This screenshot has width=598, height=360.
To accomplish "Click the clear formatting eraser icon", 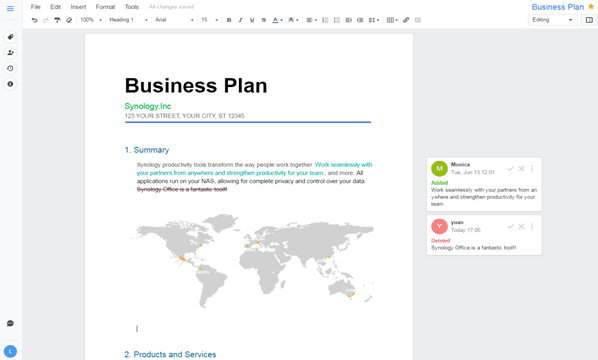I will point(69,20).
